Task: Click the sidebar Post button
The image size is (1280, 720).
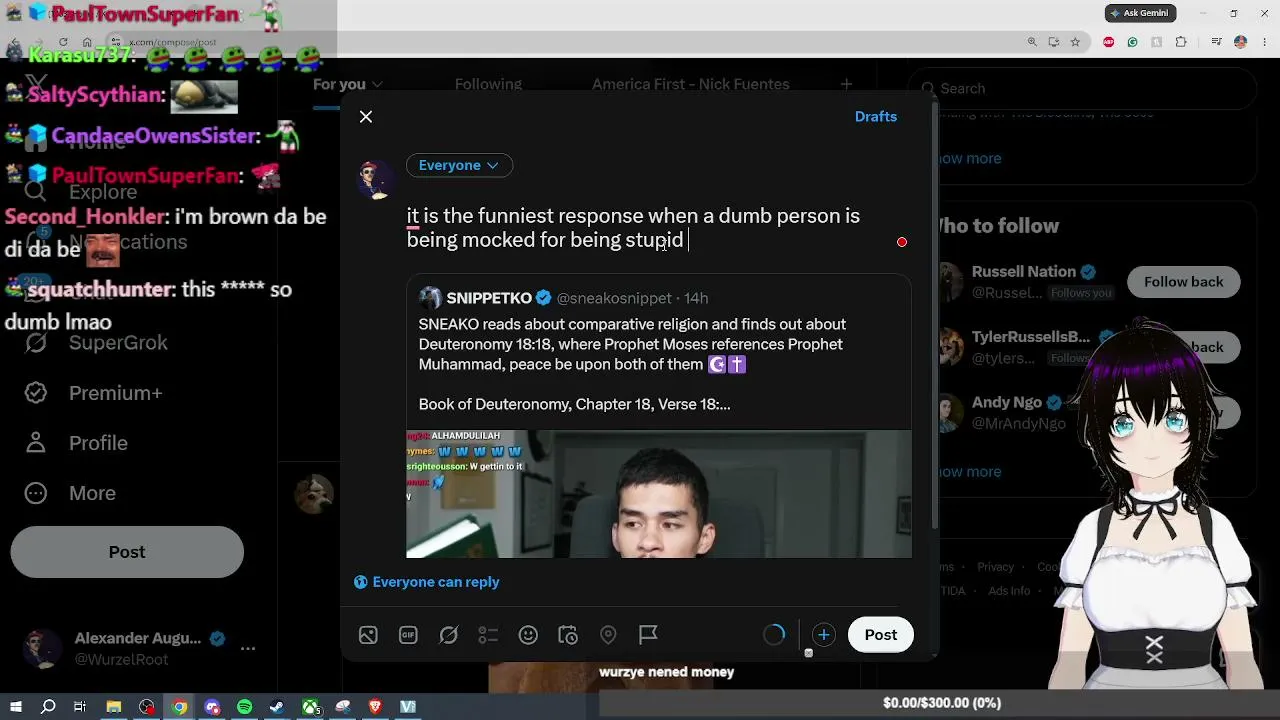Action: coord(127,552)
